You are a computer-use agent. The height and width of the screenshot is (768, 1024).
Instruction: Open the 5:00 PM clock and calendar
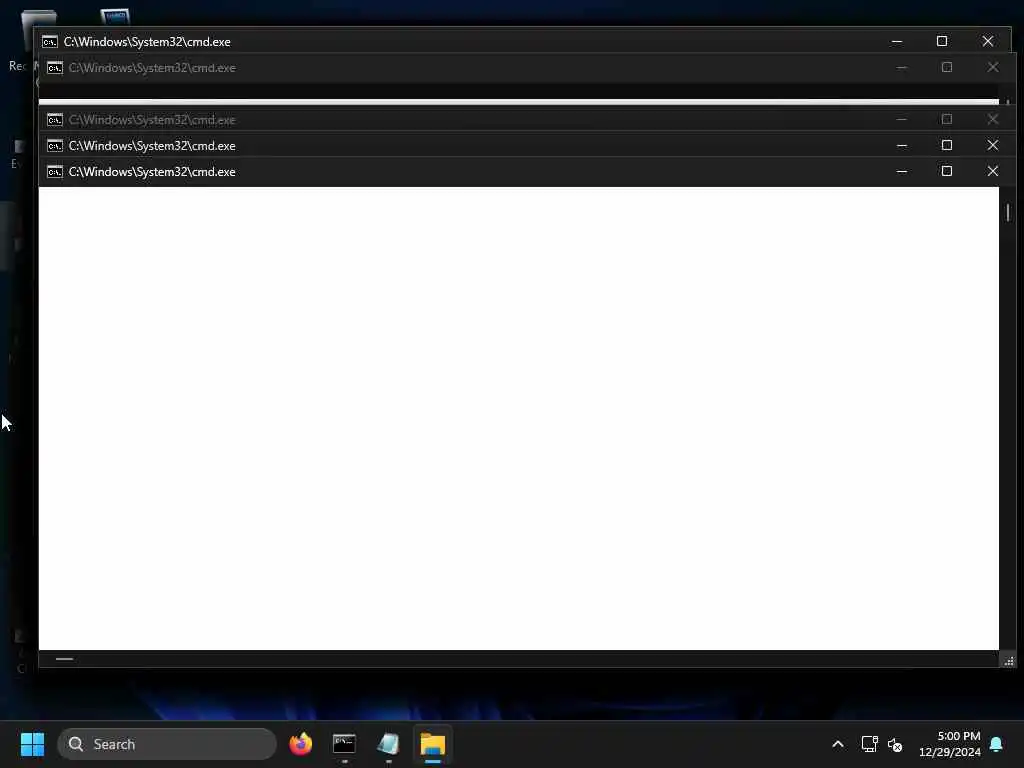click(950, 744)
